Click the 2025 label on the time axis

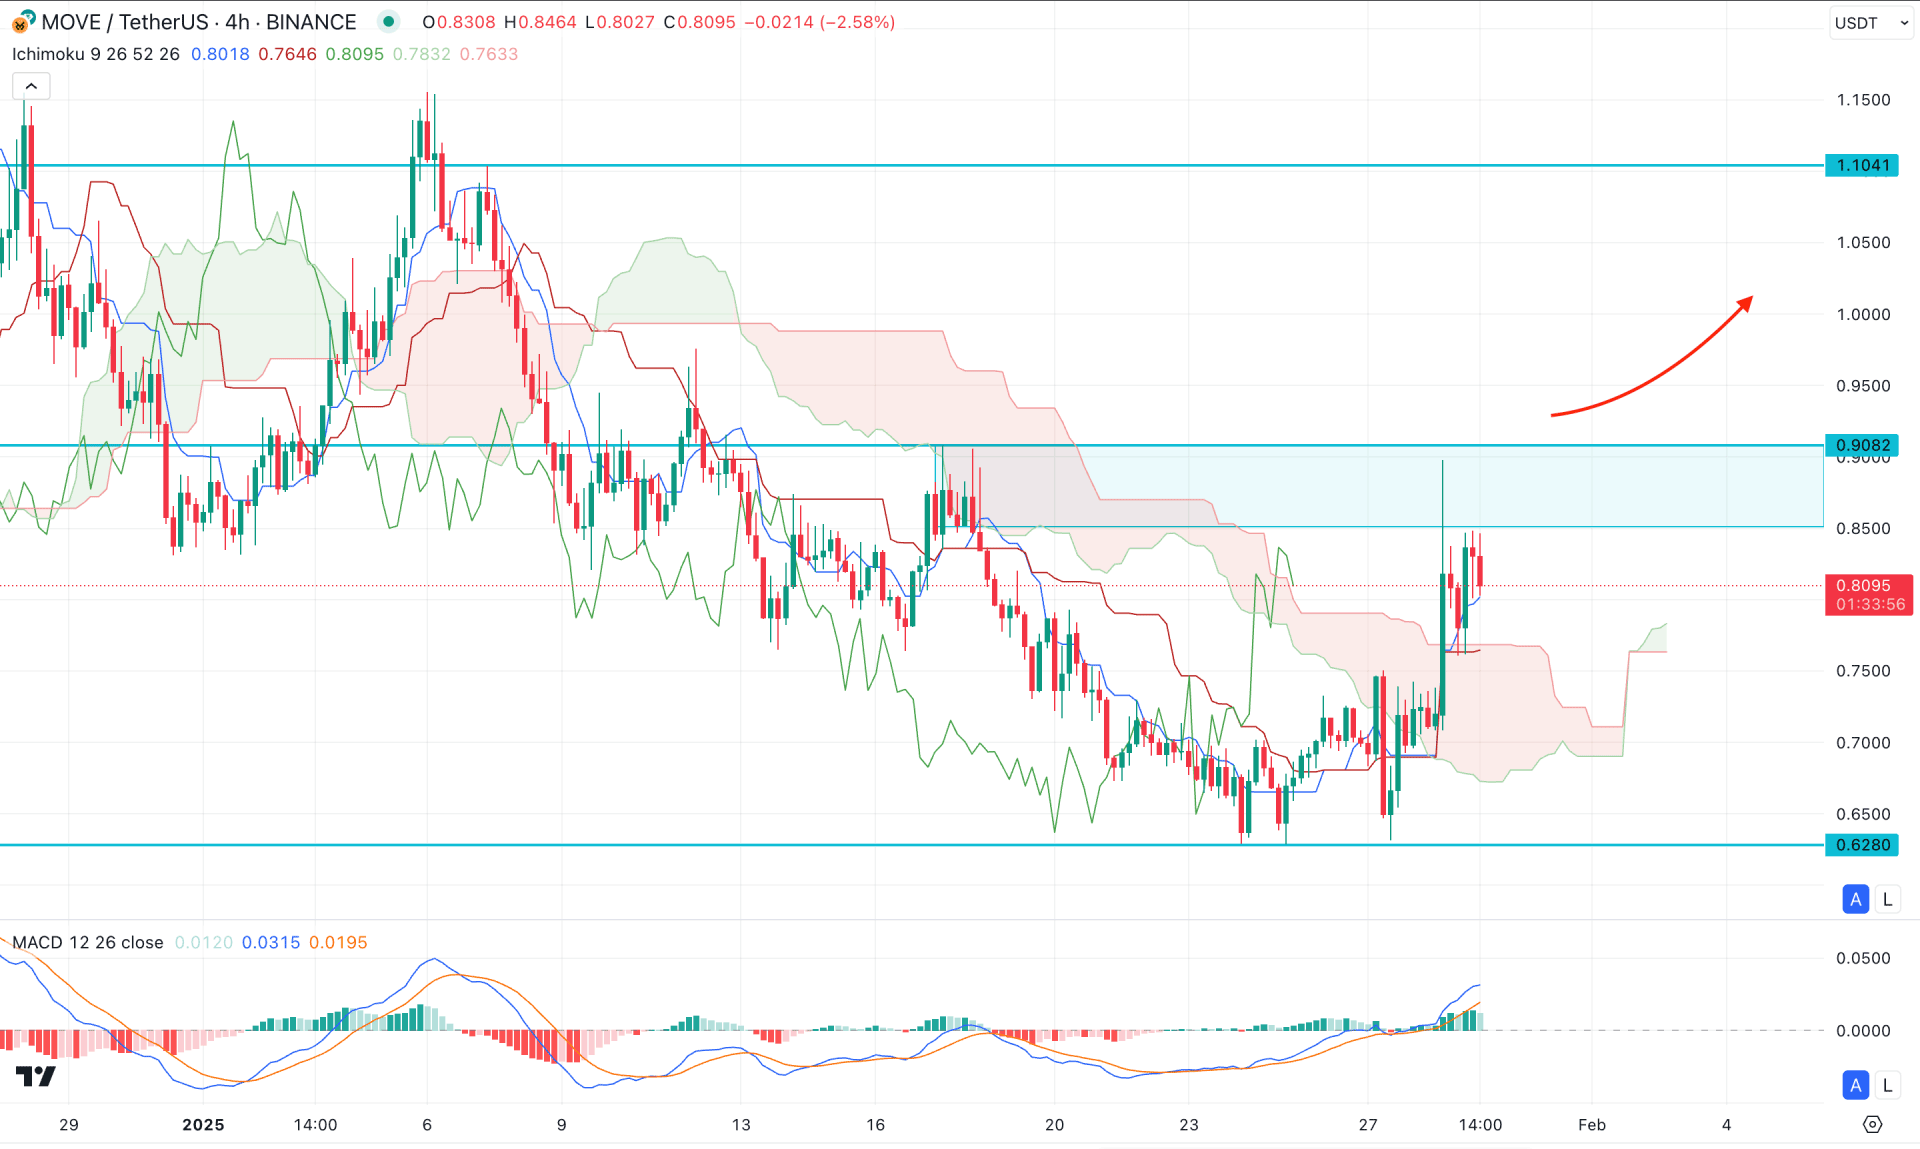203,1125
